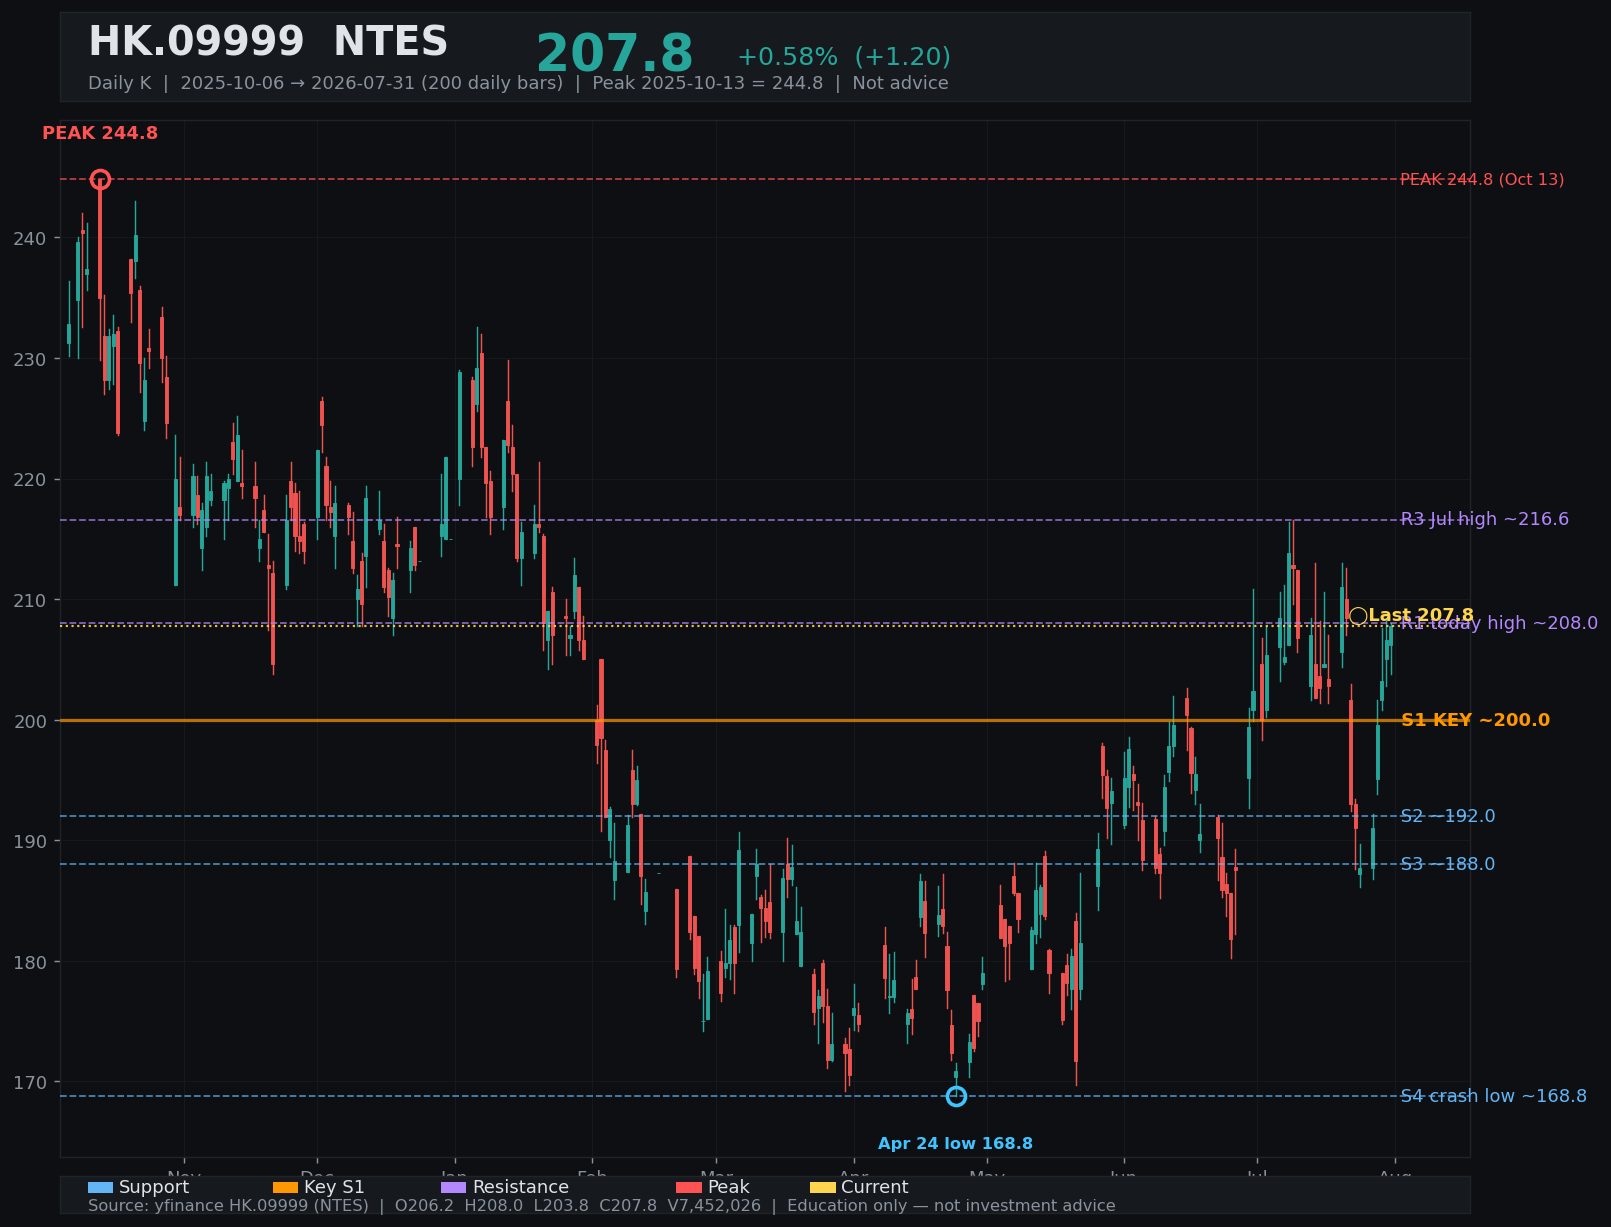Click the "180" y-axis tick label
1611x1227 pixels.
pos(29,962)
